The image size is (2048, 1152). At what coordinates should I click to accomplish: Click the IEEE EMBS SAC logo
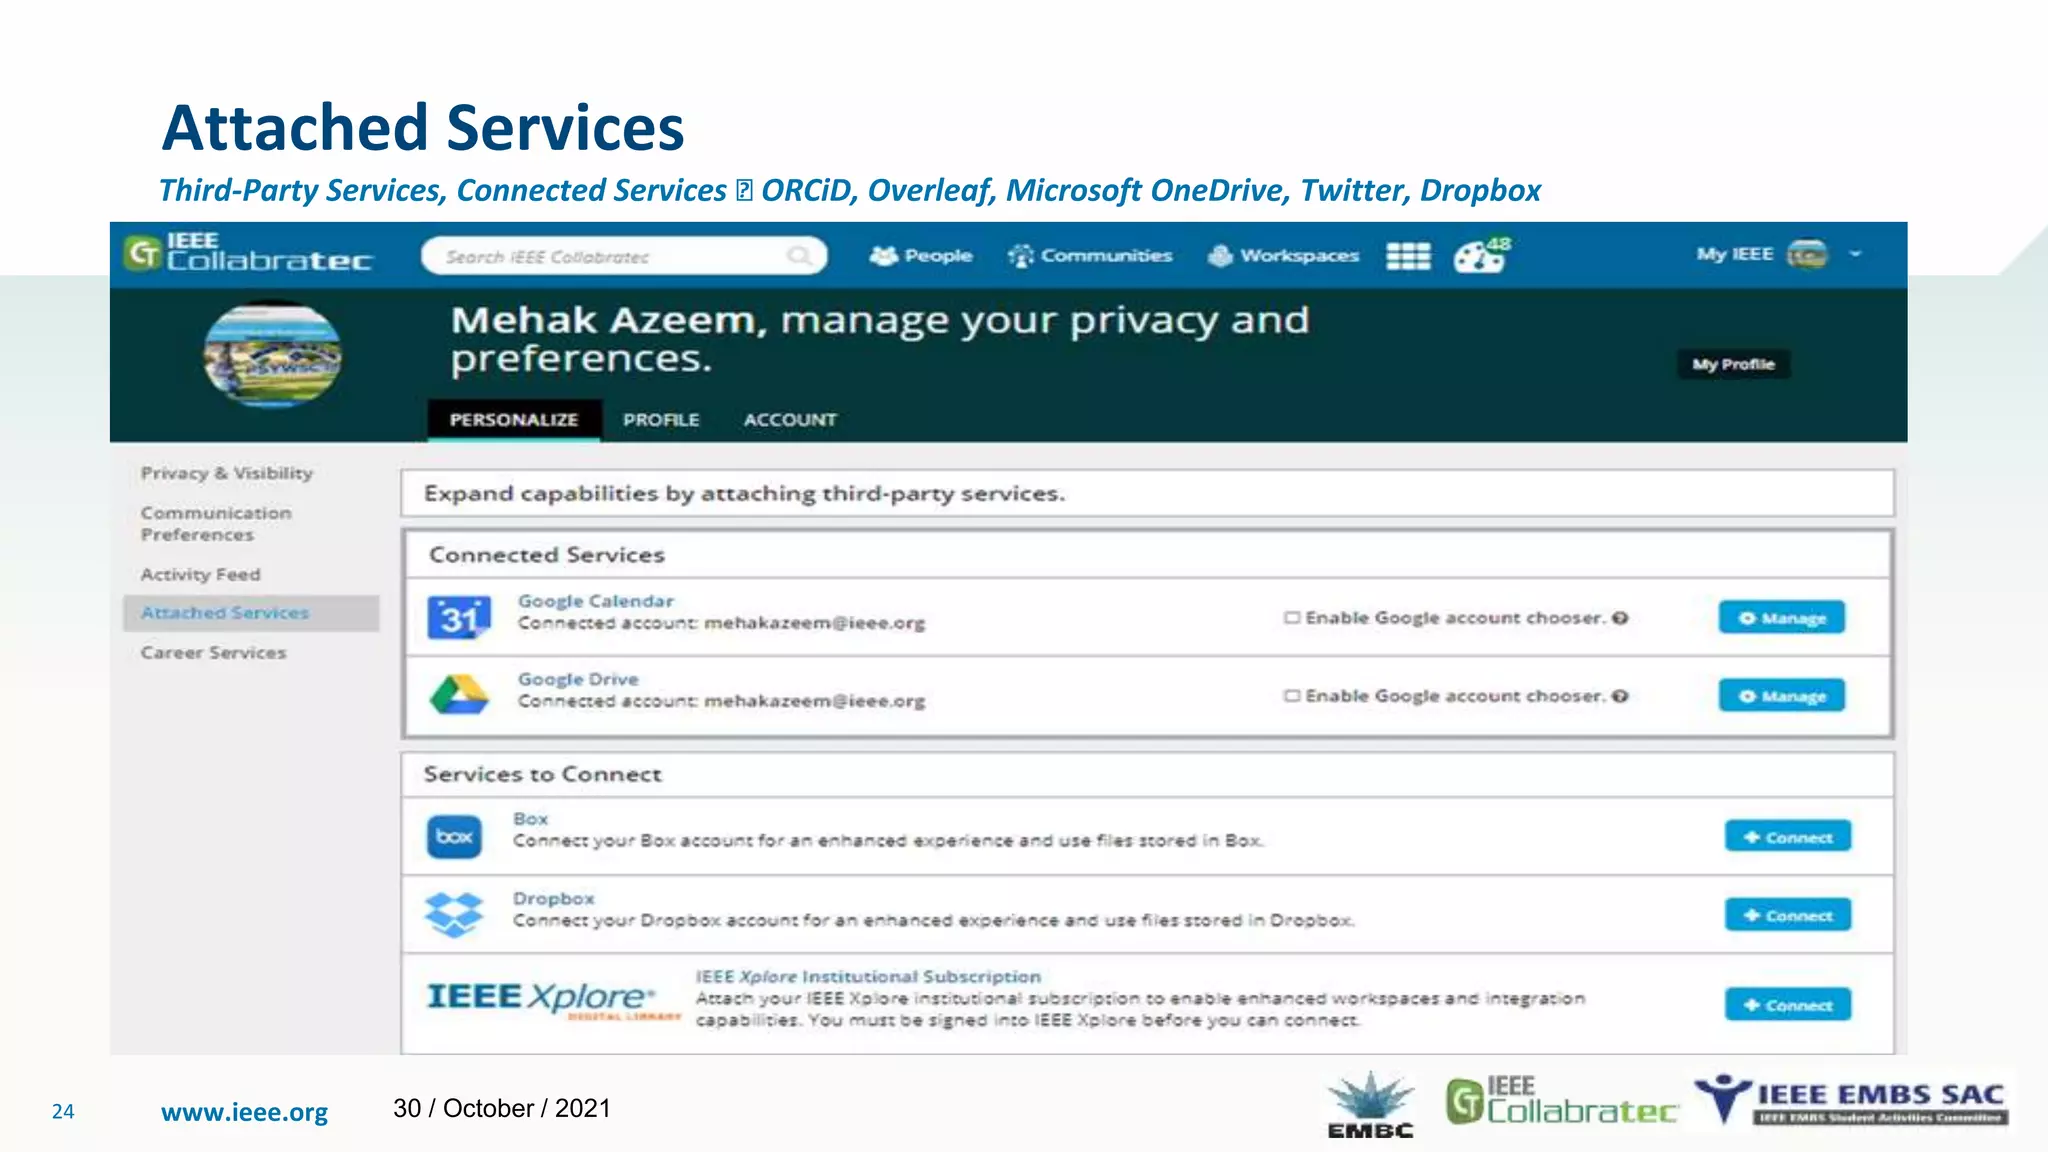click(1850, 1099)
